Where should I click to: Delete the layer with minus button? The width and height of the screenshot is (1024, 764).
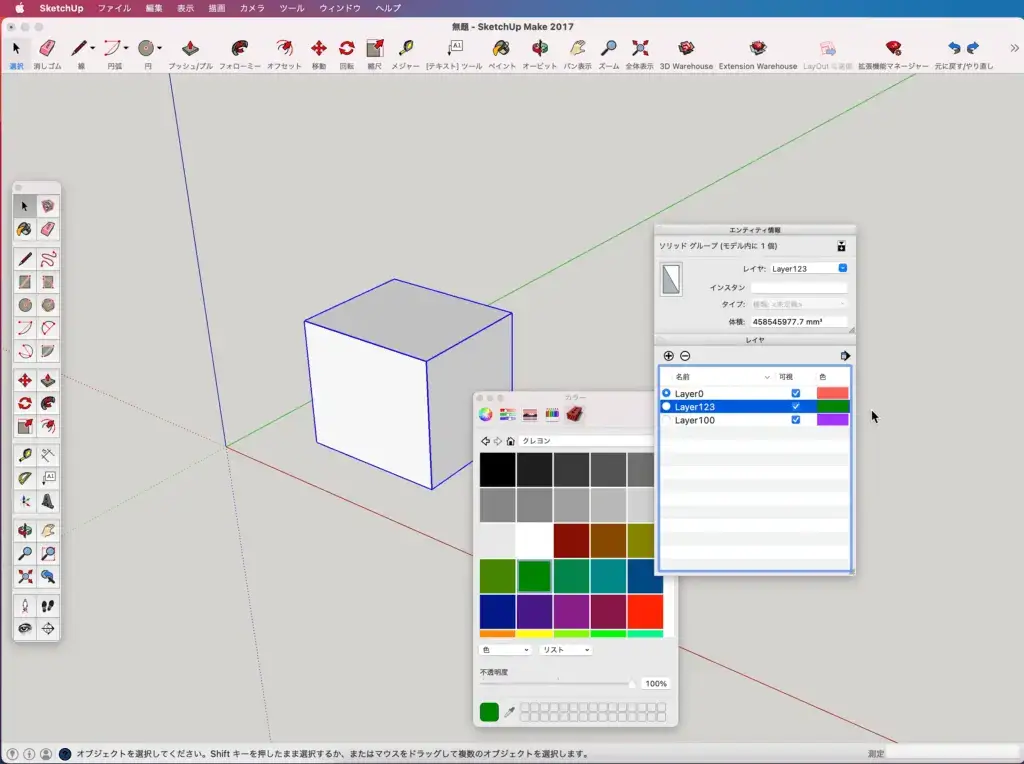685,356
